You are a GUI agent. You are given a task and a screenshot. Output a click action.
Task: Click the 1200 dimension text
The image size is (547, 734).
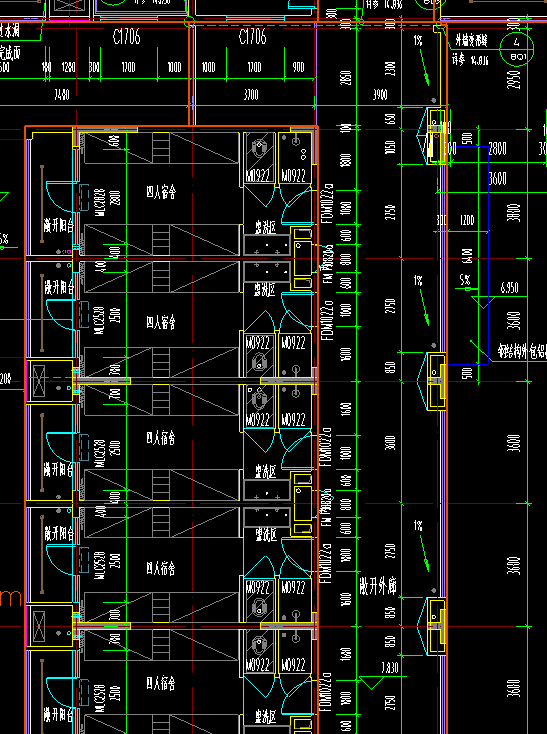pyautogui.click(x=467, y=220)
